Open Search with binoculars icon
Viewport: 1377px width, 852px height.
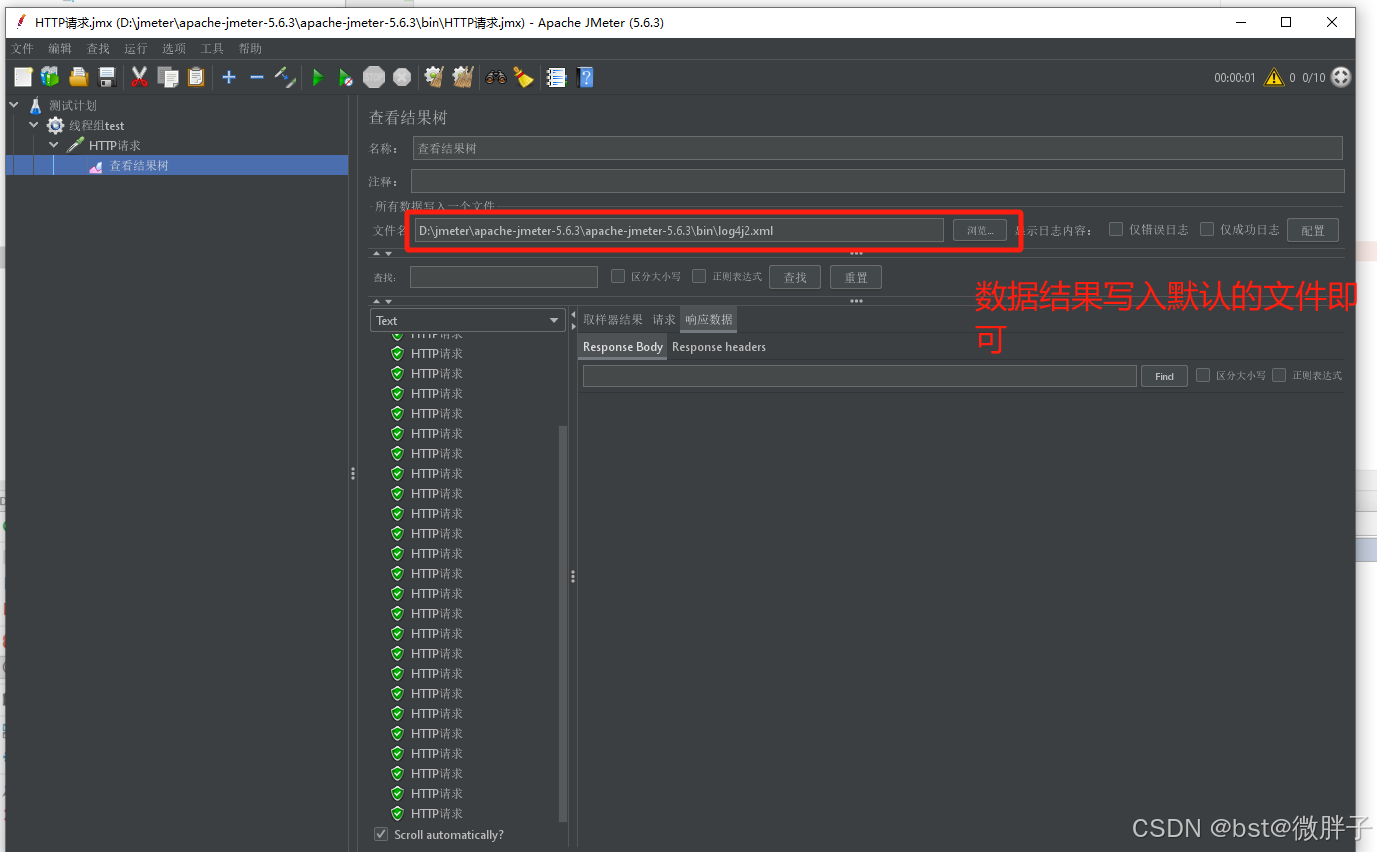(496, 77)
